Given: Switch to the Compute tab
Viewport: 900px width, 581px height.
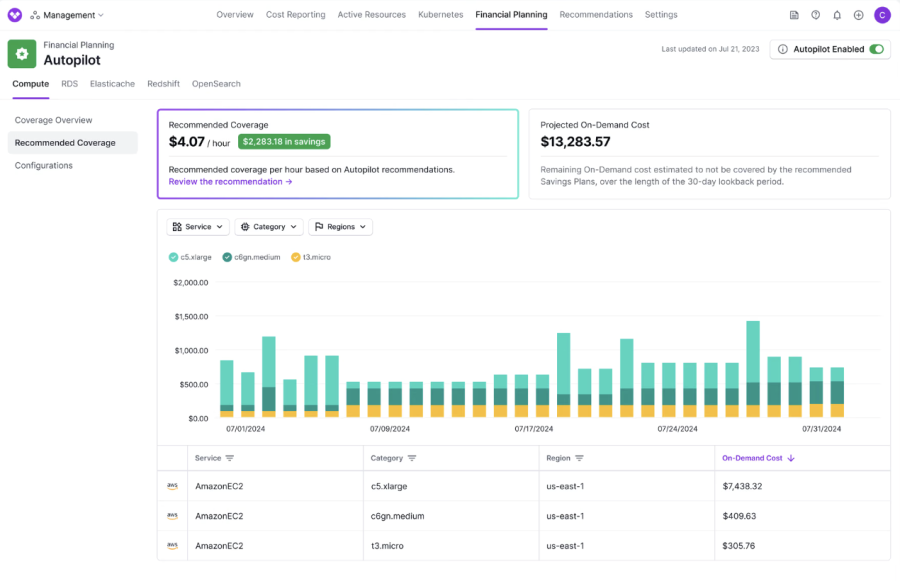Looking at the screenshot, I should click(30, 84).
